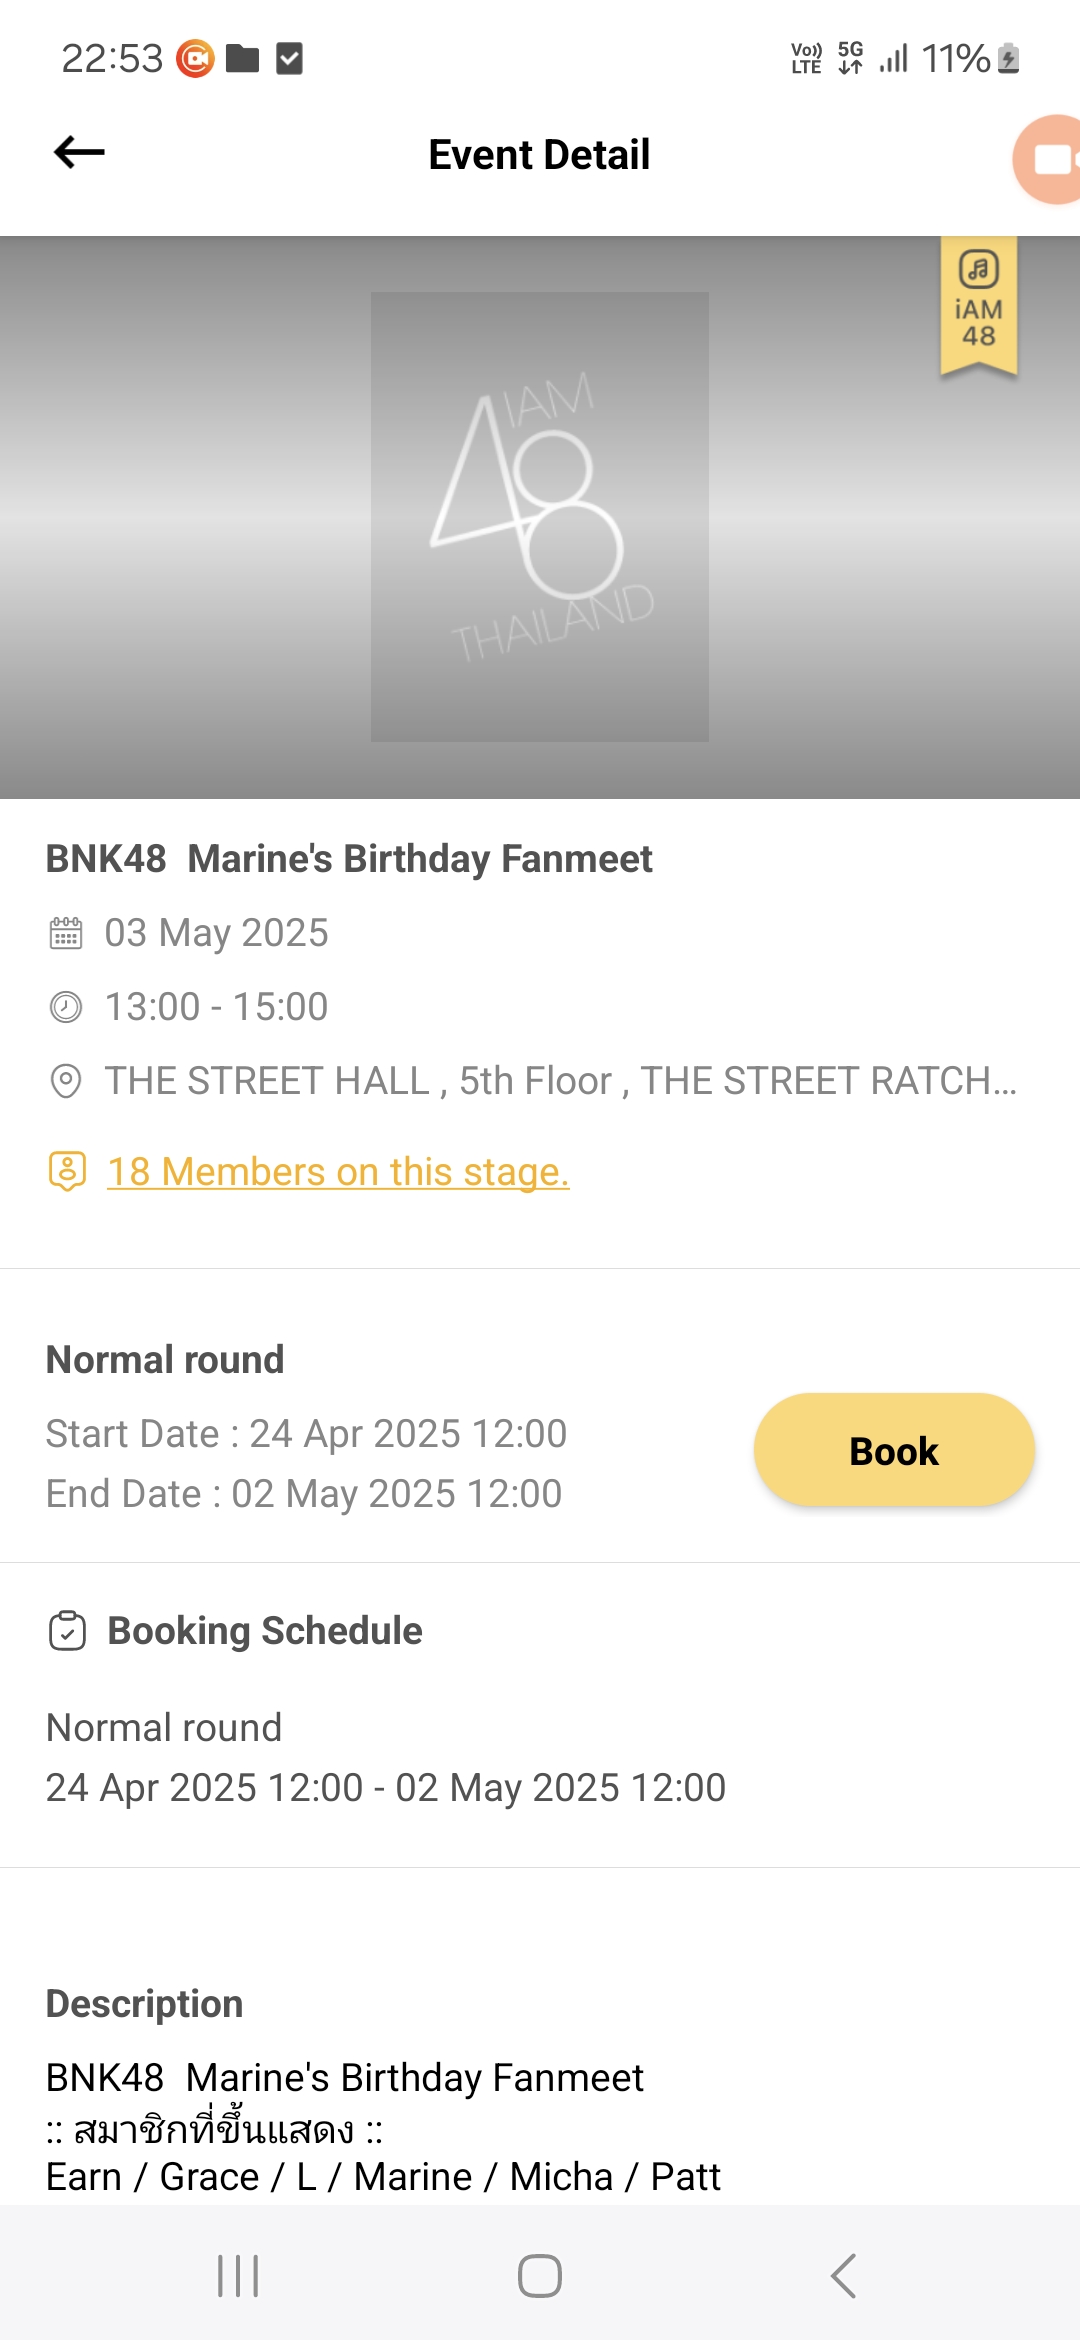Tap the truncated THE STREET HALL venue text
Screen dimensions: 1080x2340
560,1081
